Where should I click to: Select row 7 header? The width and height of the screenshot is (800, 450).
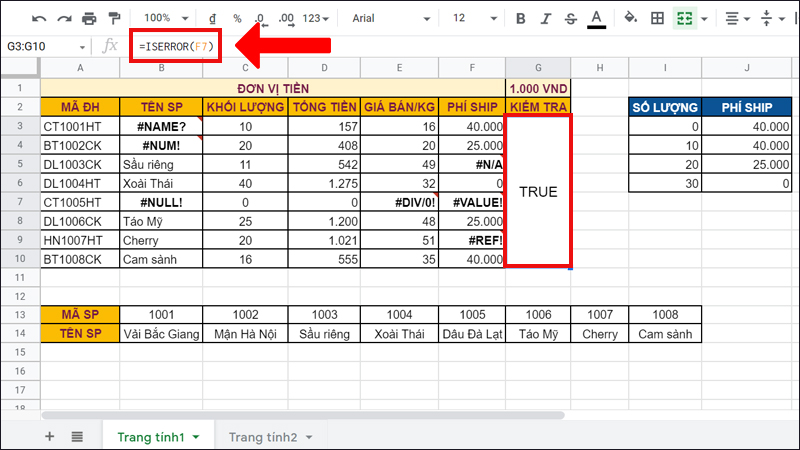(20, 202)
